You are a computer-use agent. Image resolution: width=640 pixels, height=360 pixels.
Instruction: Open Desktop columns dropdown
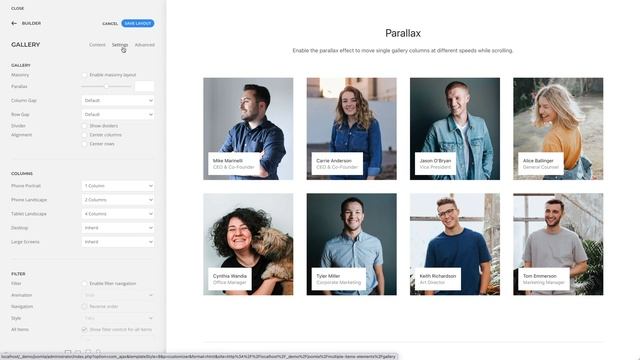(118, 228)
